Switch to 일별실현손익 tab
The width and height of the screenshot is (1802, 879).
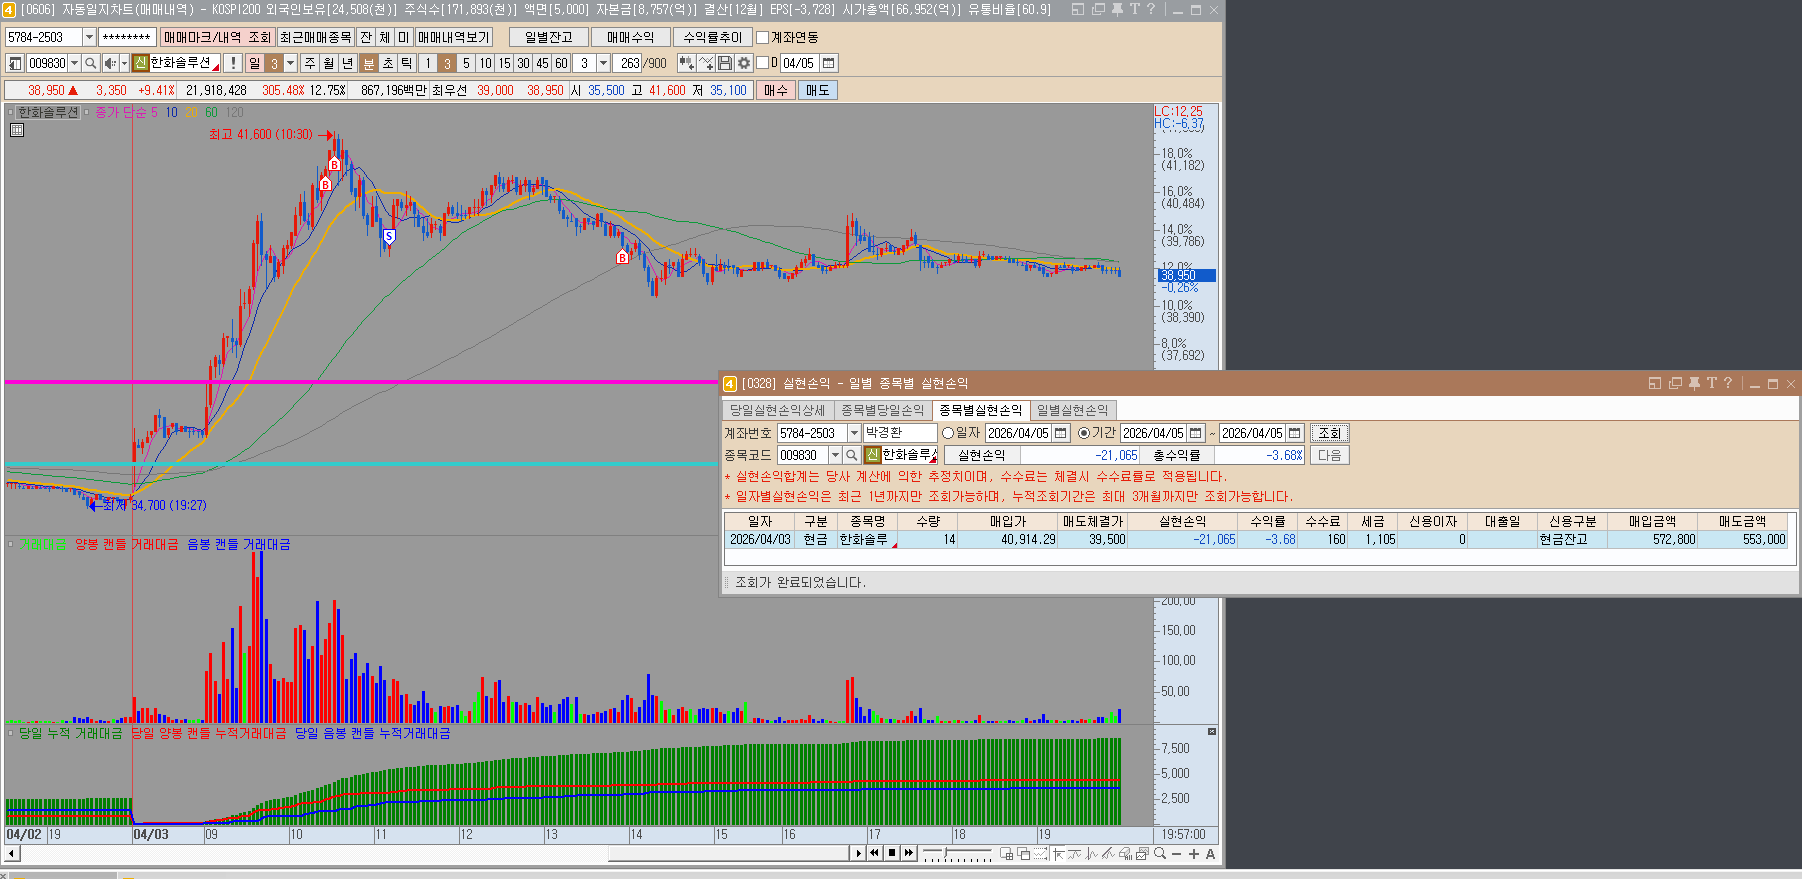click(1073, 410)
